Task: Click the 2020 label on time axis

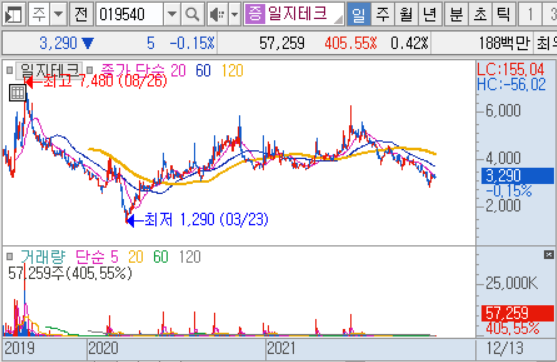Action: 103,348
